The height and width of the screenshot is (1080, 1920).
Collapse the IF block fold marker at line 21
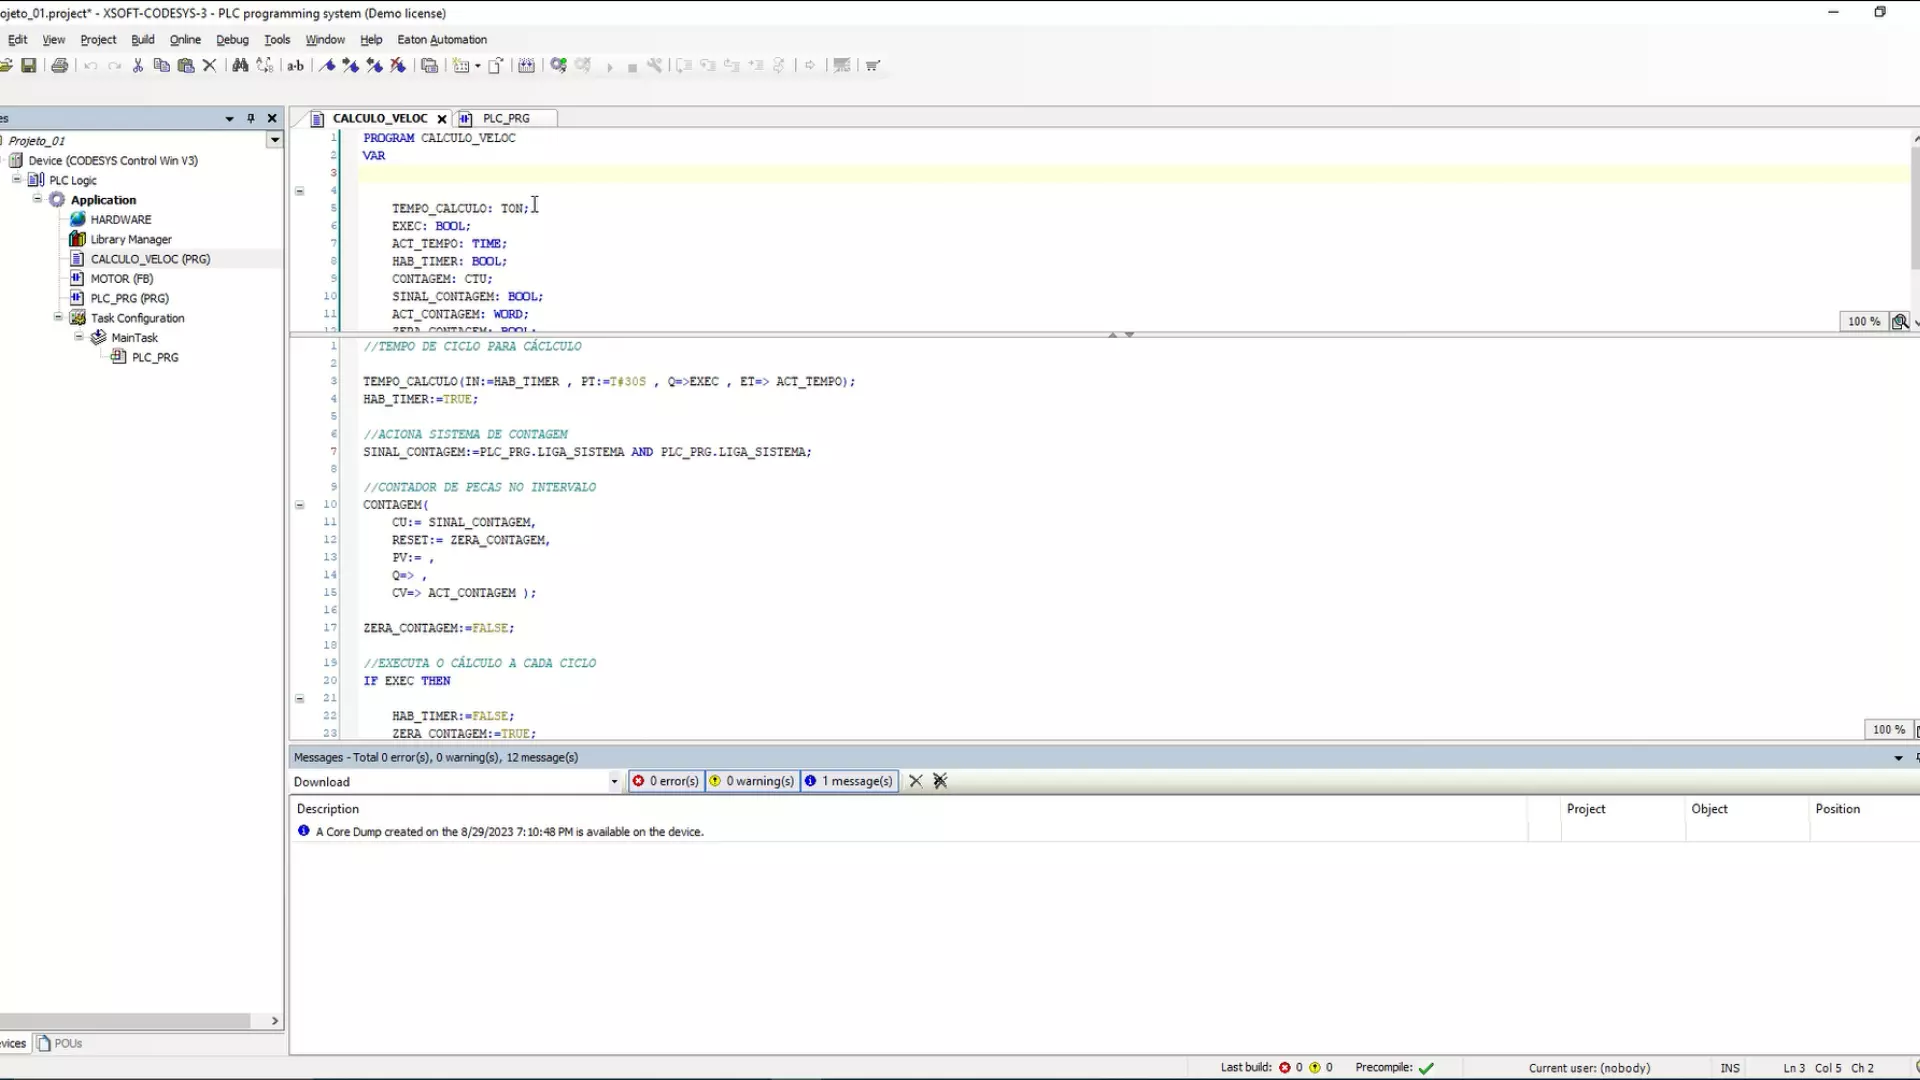tap(299, 699)
